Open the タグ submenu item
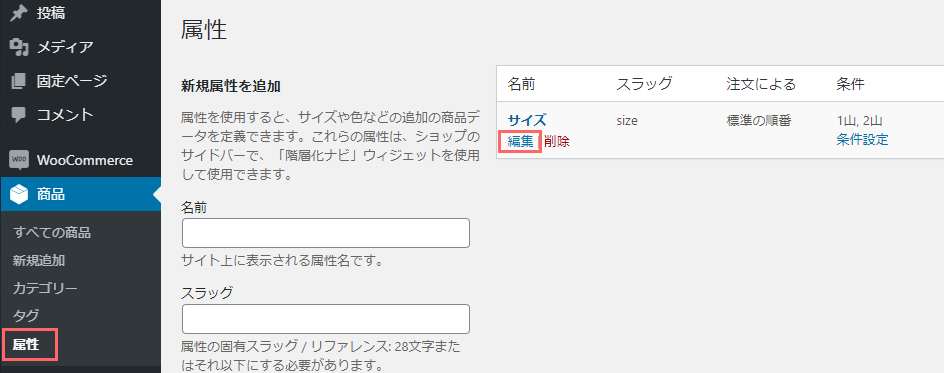Screen dimensions: 944x373 tap(26, 316)
